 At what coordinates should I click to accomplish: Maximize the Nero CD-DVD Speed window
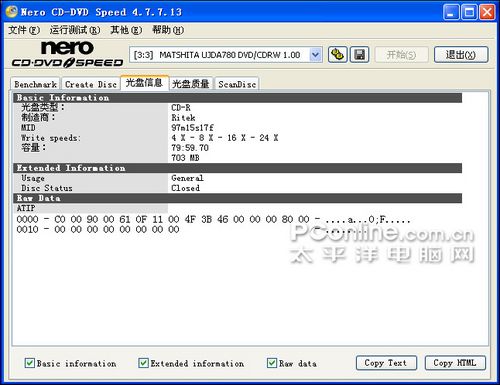click(469, 12)
